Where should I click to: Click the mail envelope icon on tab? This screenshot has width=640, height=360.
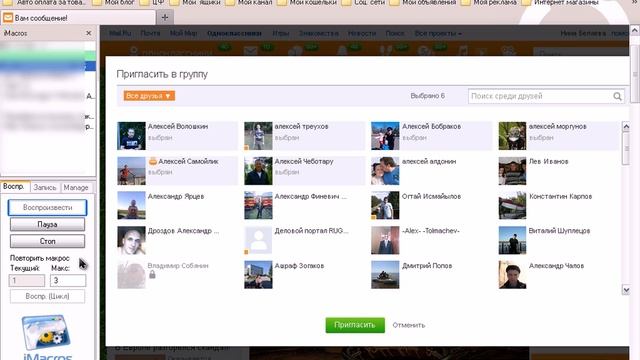[x=7, y=18]
